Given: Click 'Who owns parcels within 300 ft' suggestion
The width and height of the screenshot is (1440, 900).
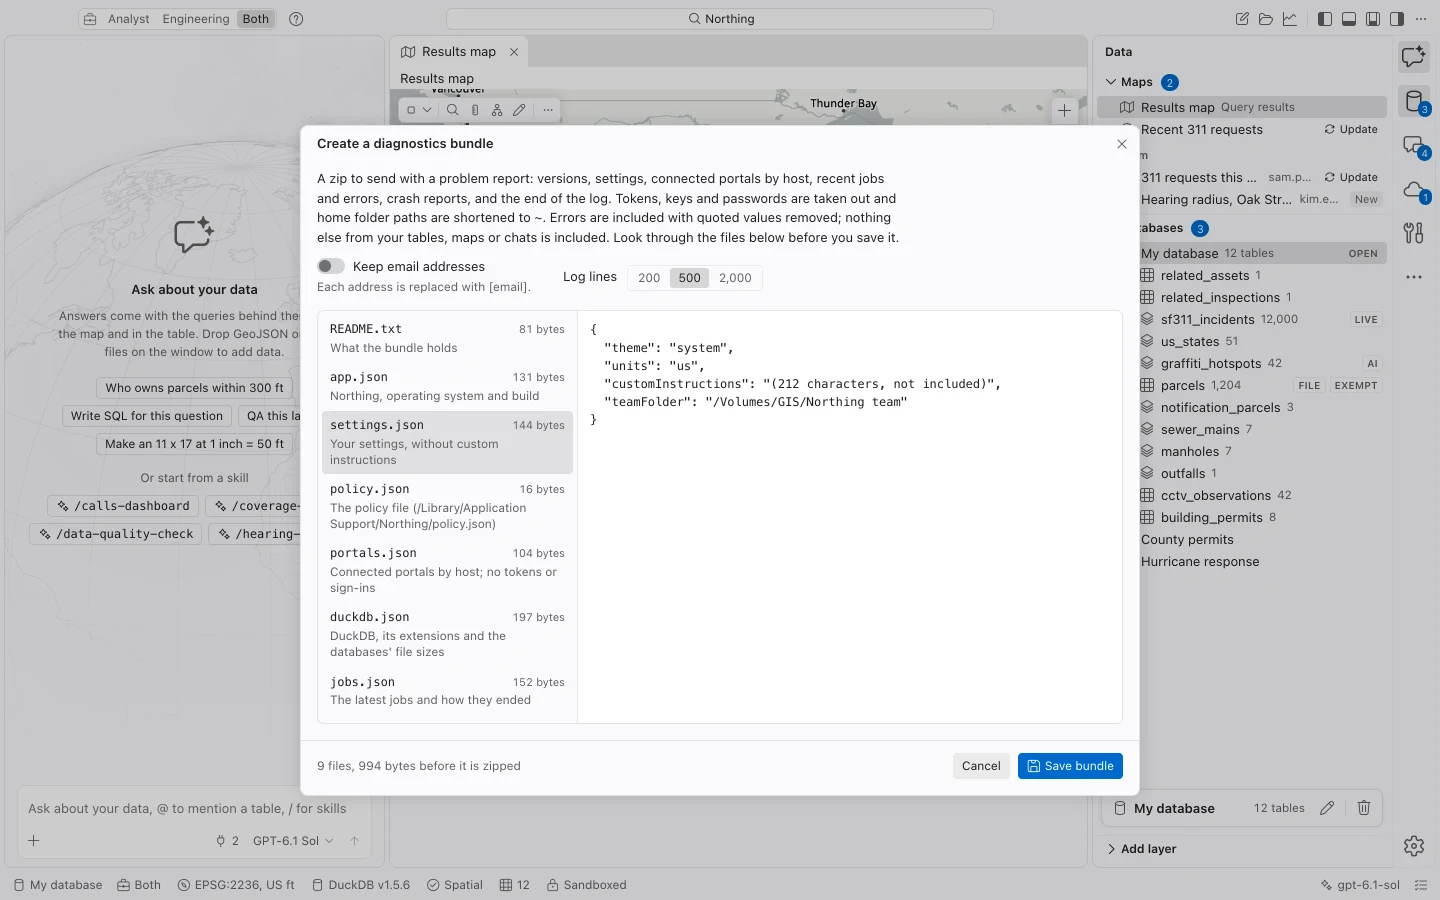Looking at the screenshot, I should point(194,388).
